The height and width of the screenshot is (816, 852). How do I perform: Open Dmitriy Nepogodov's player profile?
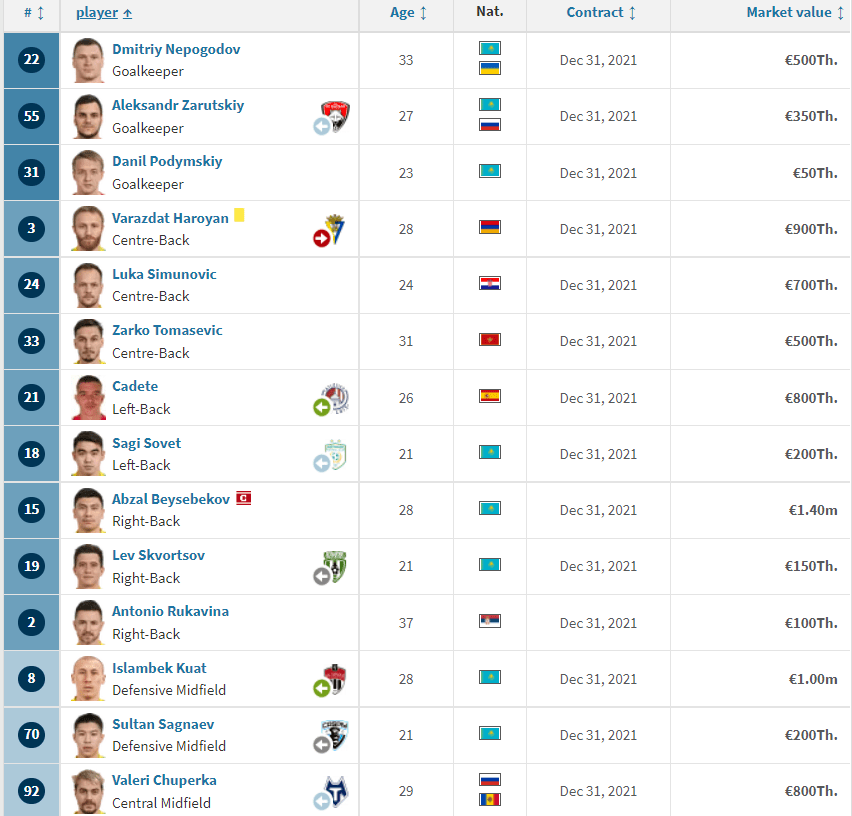(176, 49)
